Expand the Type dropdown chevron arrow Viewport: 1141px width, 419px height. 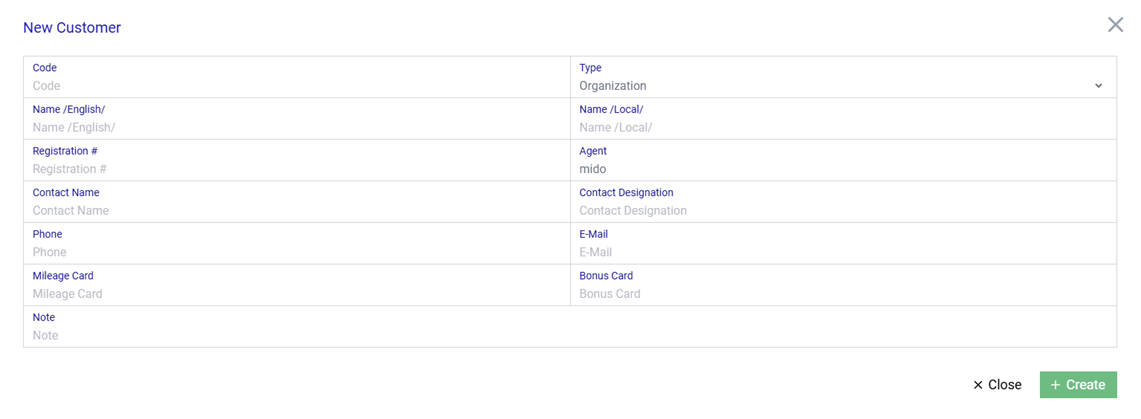(x=1098, y=86)
